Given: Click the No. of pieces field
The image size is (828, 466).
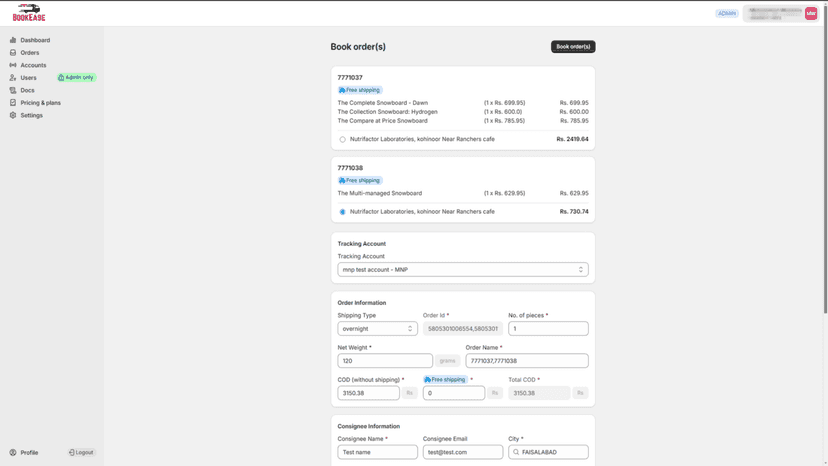Looking at the screenshot, I should click(x=548, y=329).
